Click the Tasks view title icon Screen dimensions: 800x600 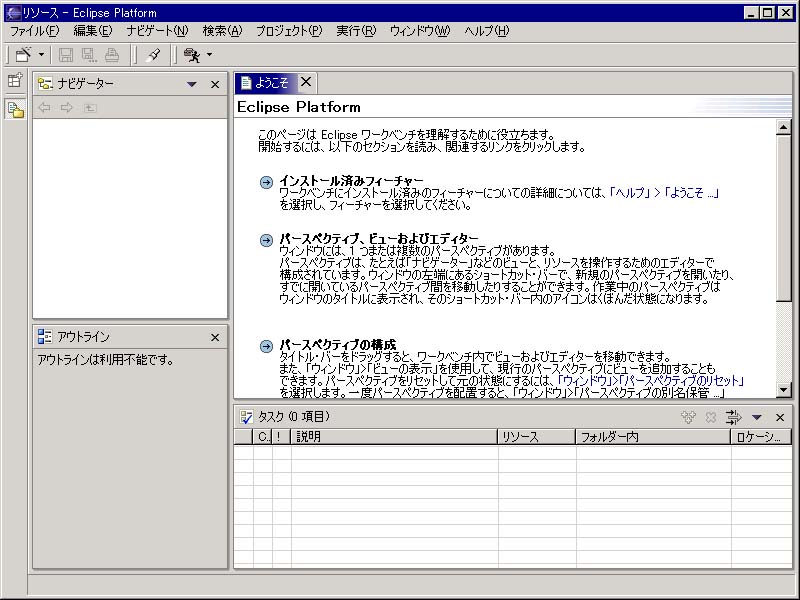point(246,417)
